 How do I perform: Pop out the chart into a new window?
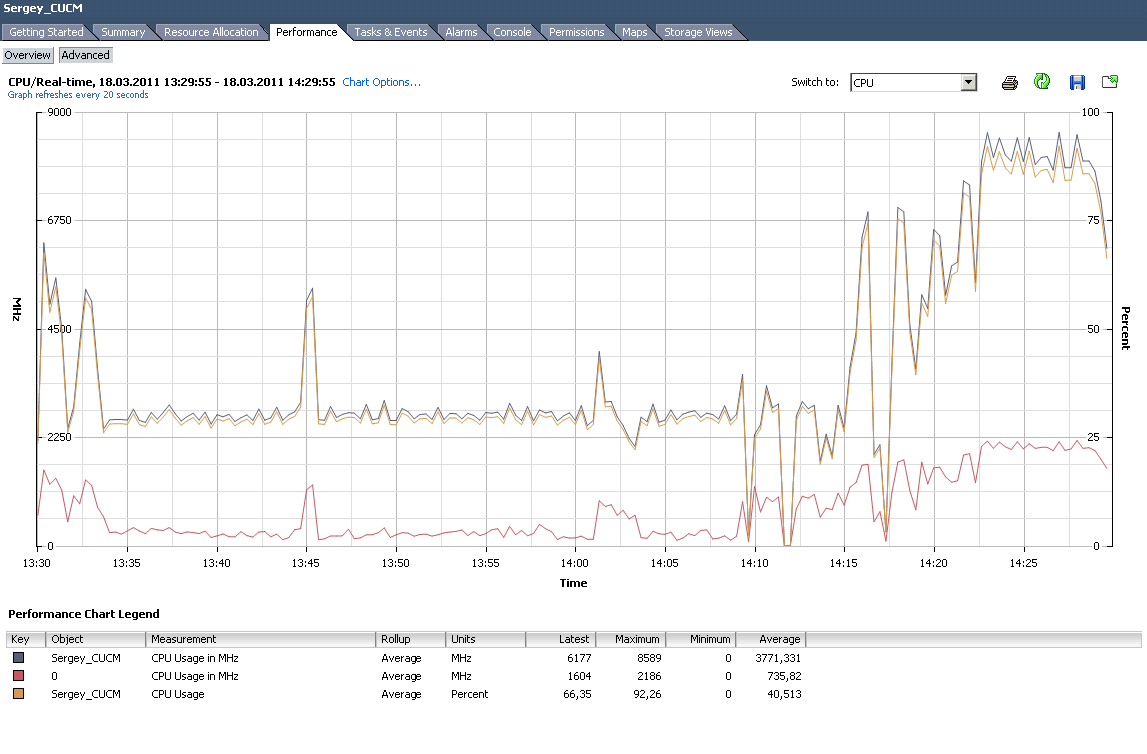1109,82
